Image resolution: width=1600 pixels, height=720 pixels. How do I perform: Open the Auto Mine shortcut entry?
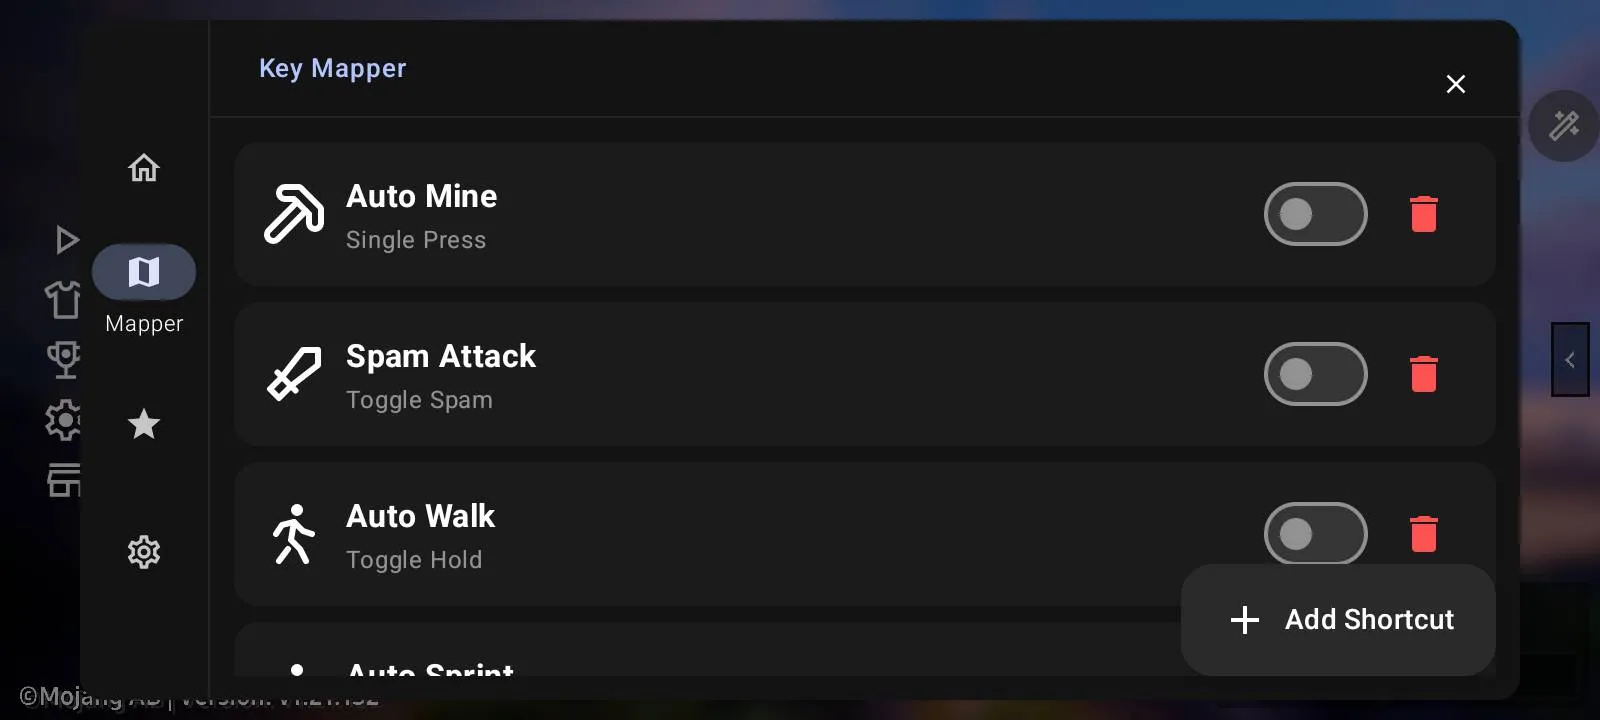[700, 214]
